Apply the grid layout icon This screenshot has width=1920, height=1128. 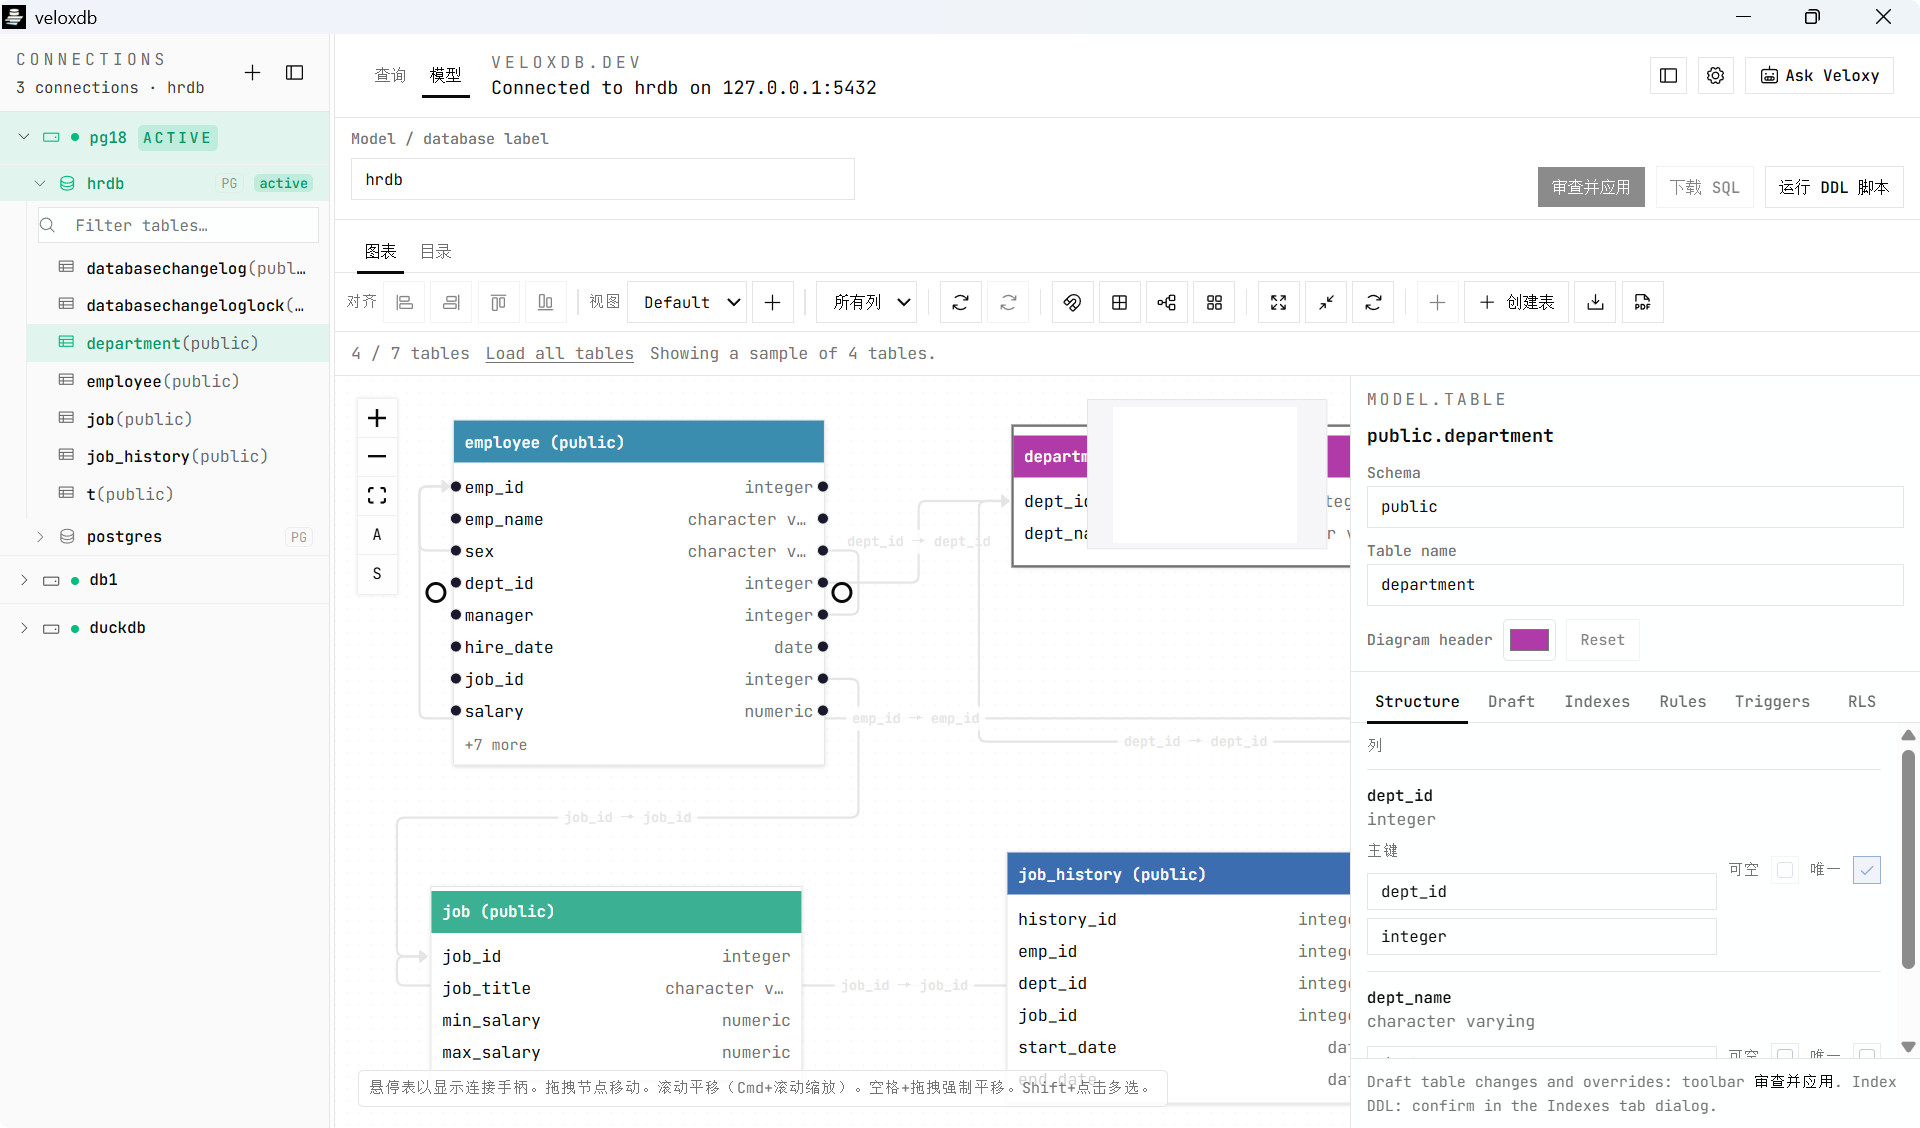[1120, 302]
